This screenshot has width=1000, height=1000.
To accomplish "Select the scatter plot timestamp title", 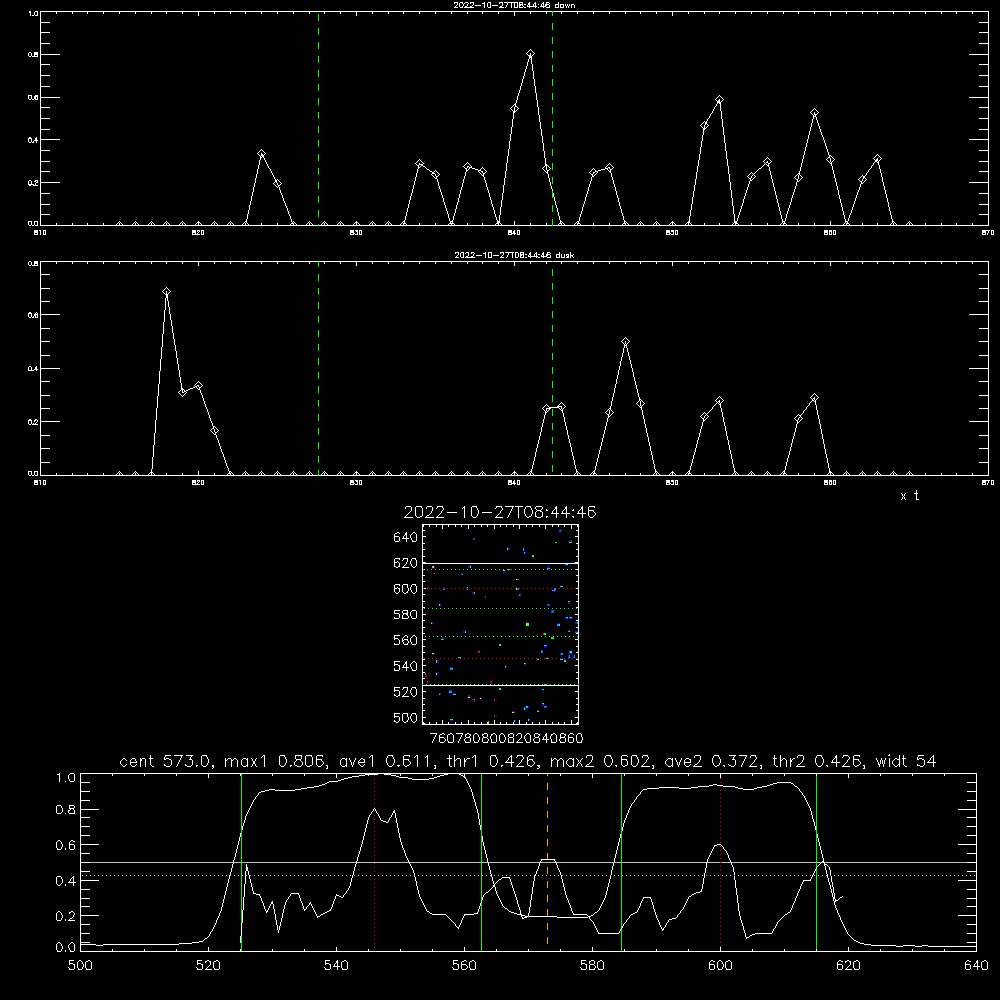I will 500,512.
